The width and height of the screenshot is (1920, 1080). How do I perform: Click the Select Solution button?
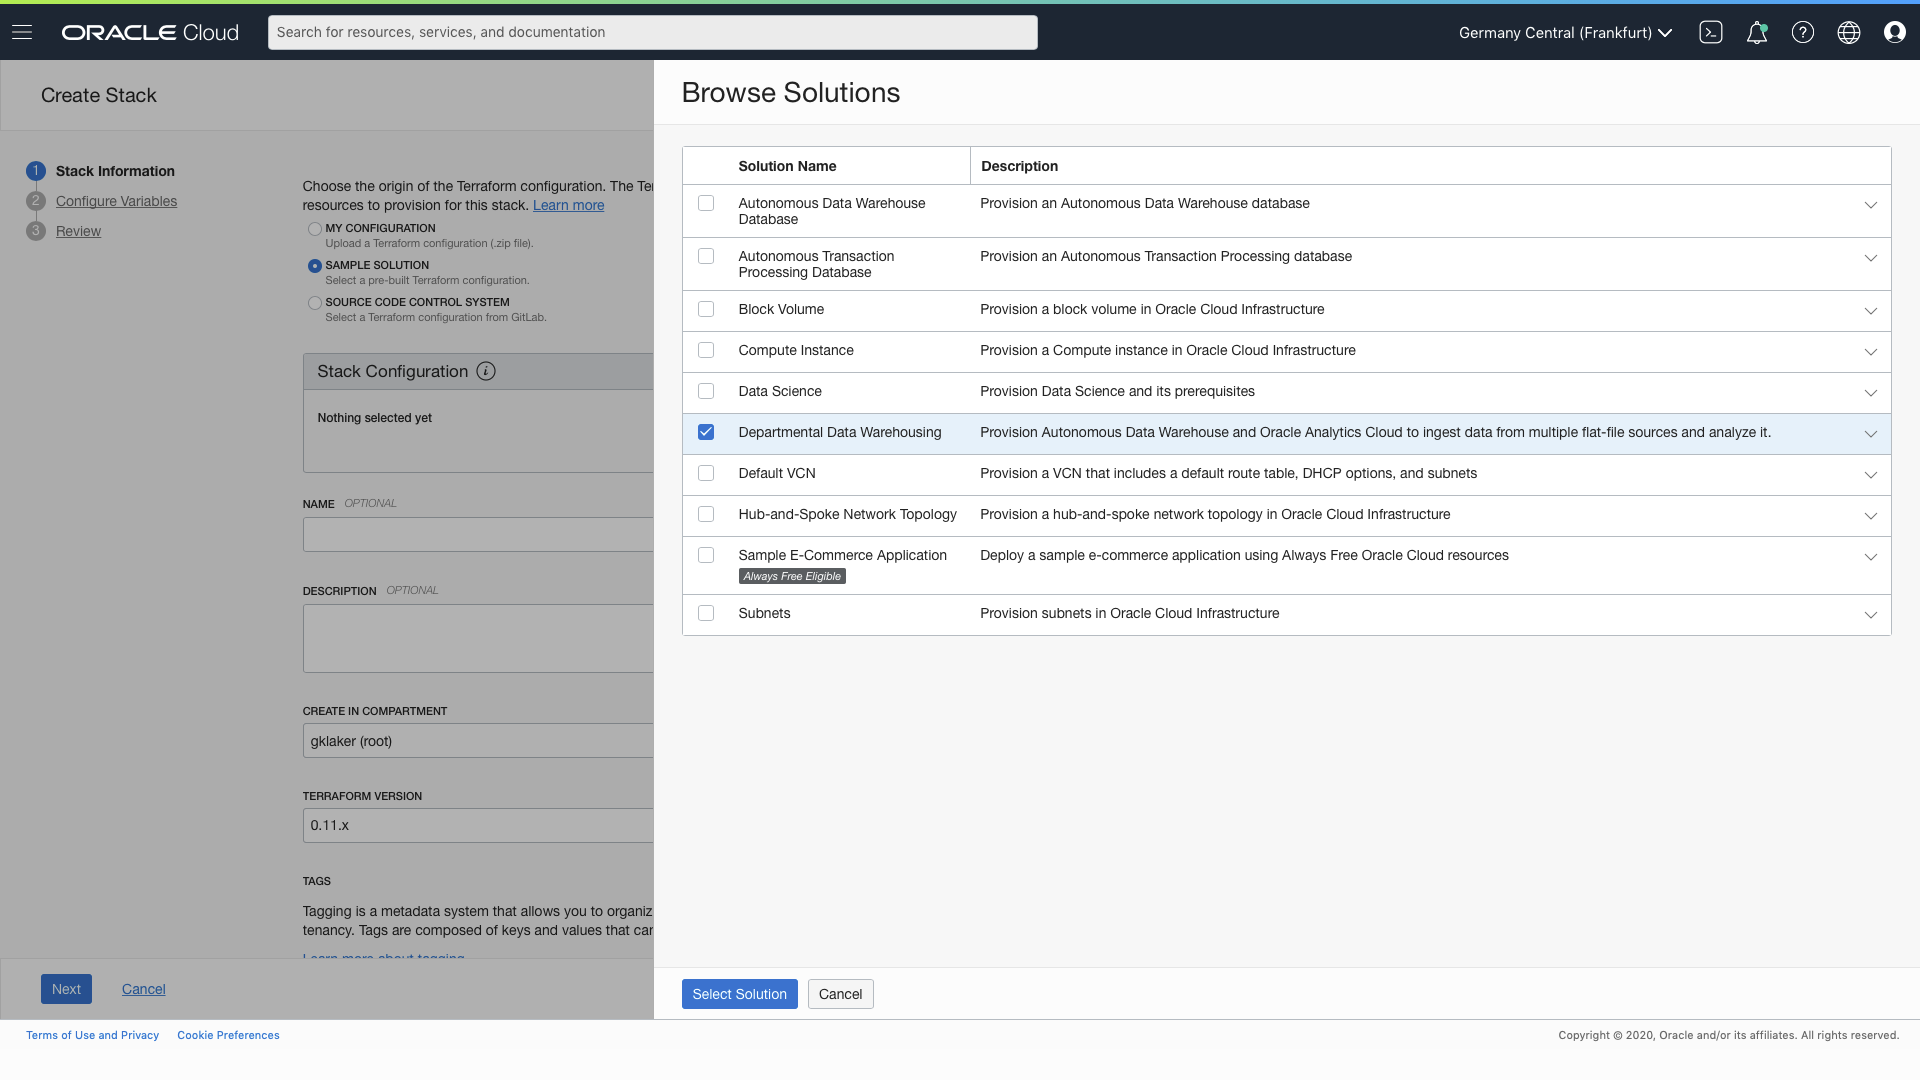coord(739,994)
